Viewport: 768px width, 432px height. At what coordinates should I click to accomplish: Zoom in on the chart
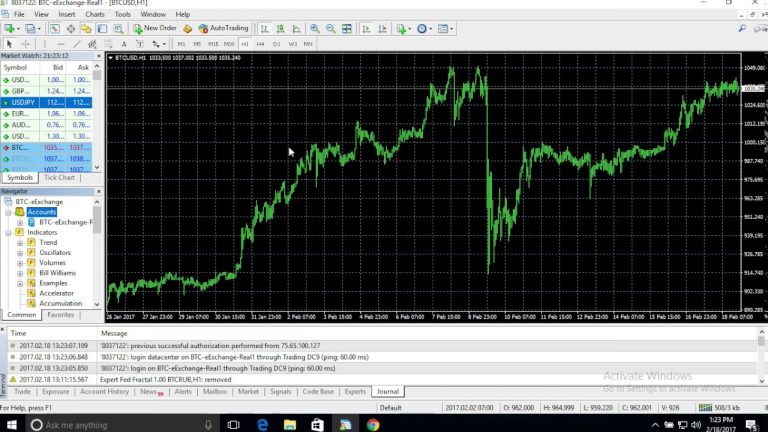tap(314, 29)
